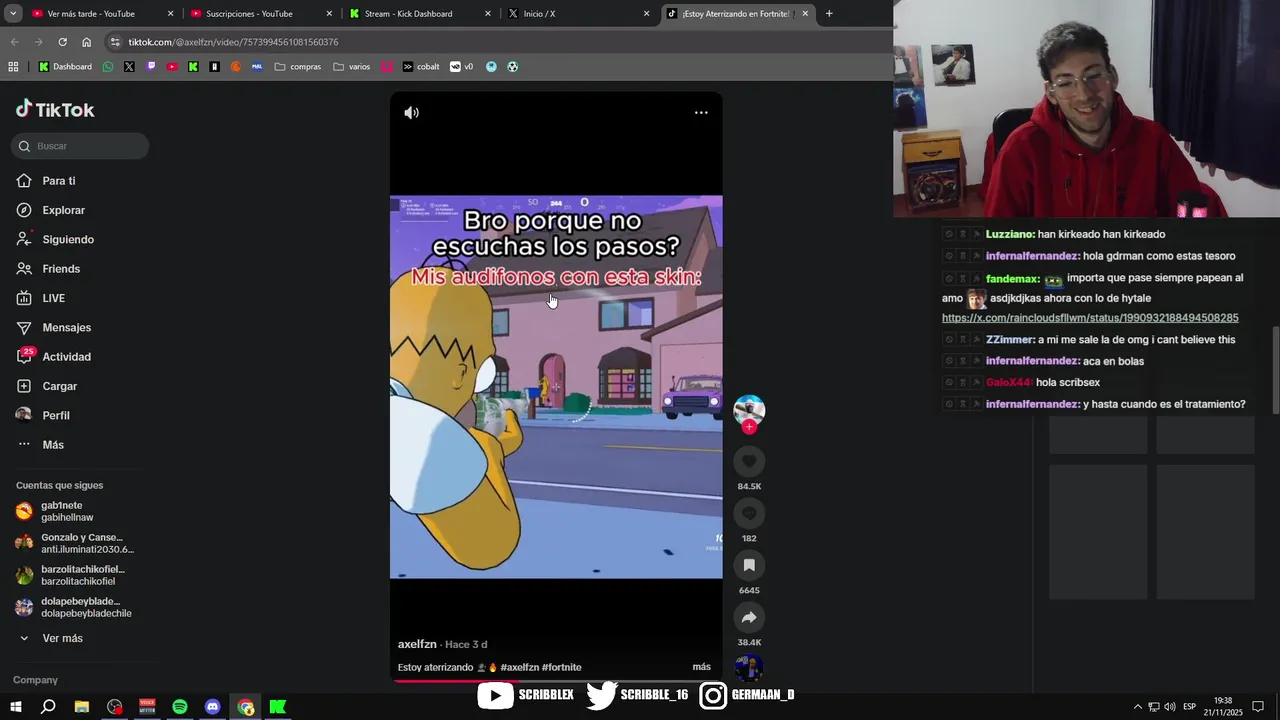Open Actividad notifications with 25 badge
This screenshot has height=720, width=1280.
point(66,357)
